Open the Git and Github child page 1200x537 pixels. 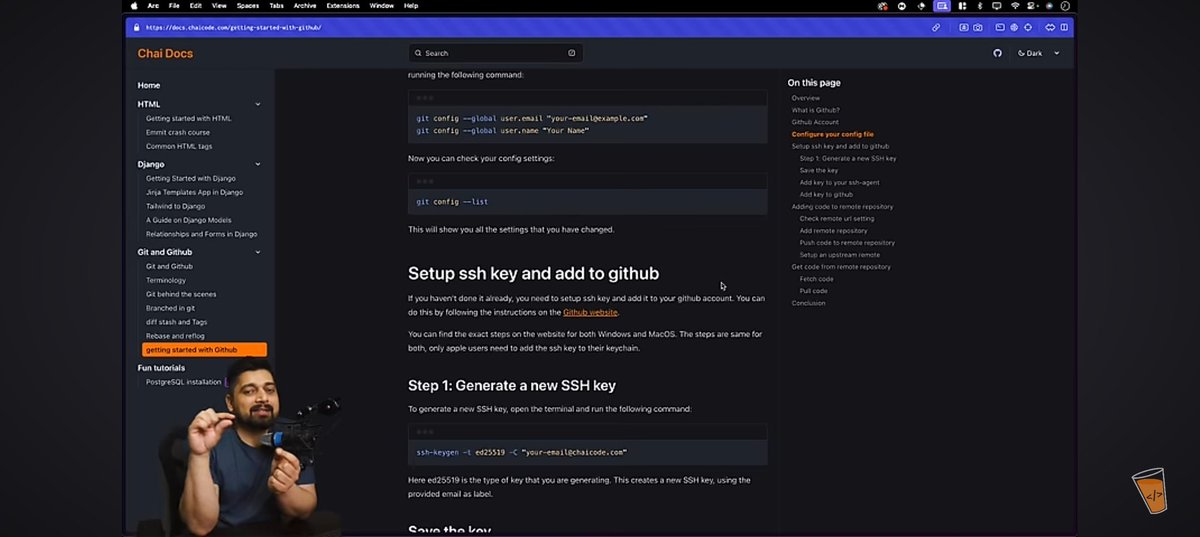coord(169,266)
